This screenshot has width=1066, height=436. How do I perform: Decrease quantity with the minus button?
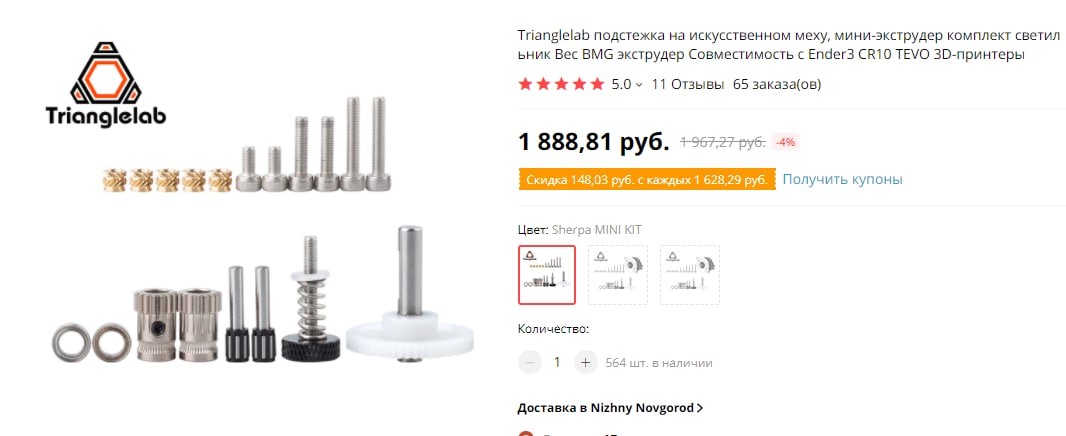point(530,363)
